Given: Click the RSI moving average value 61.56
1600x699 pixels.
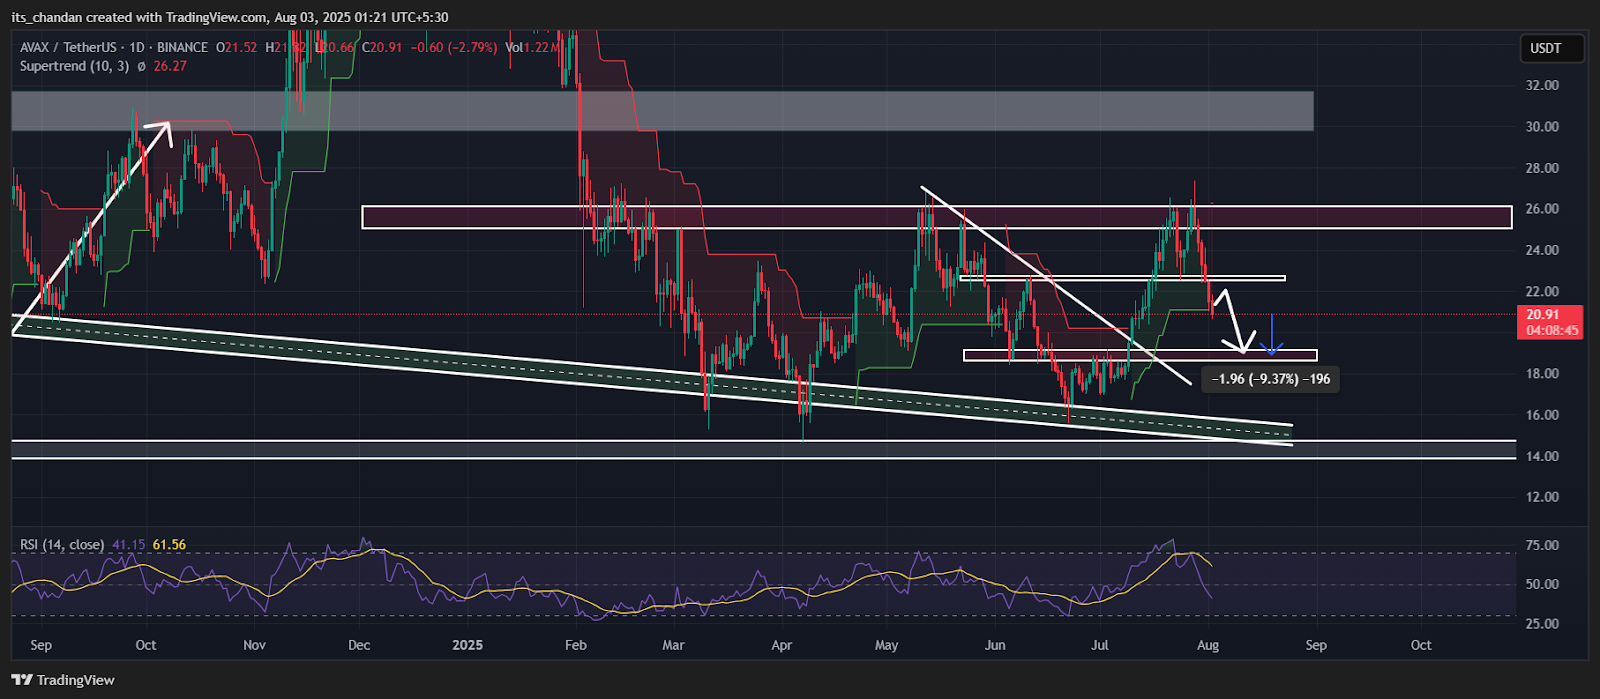Looking at the screenshot, I should coord(169,545).
